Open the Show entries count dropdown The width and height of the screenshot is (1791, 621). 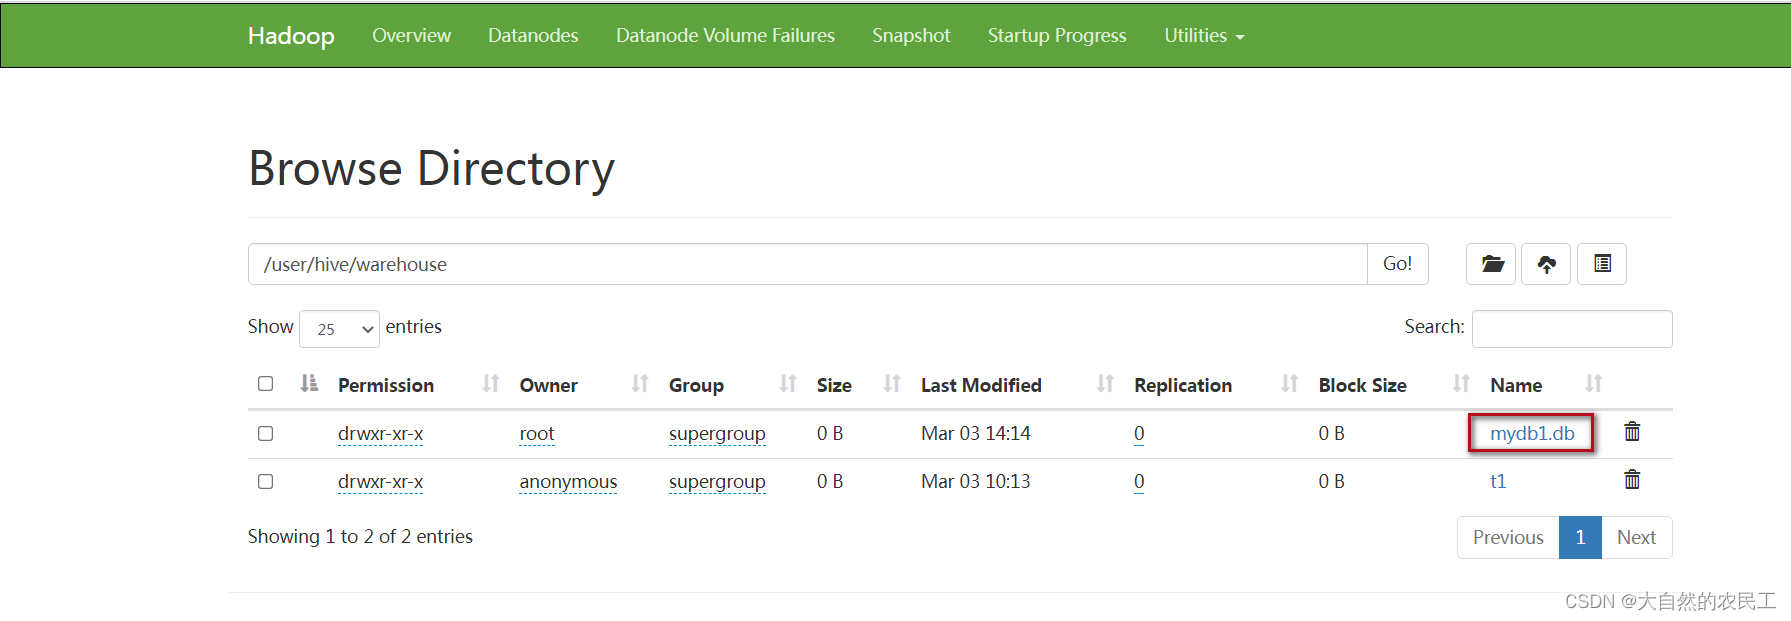coord(339,329)
